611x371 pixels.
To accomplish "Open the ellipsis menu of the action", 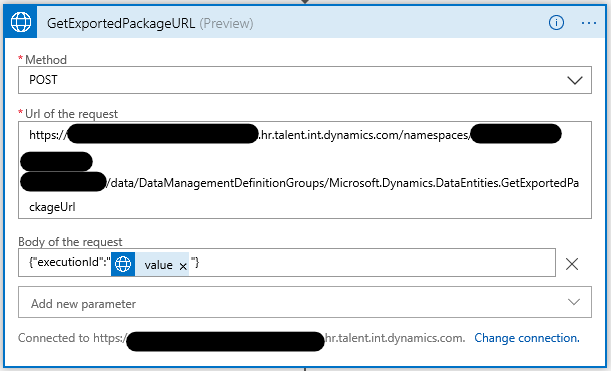I will (x=588, y=23).
